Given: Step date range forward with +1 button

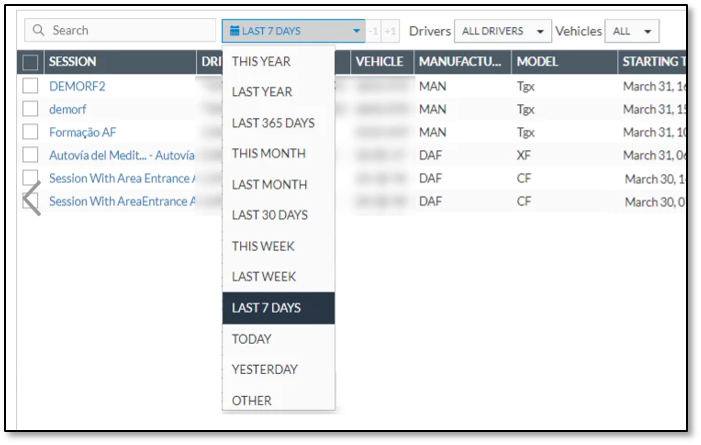Looking at the screenshot, I should [390, 31].
